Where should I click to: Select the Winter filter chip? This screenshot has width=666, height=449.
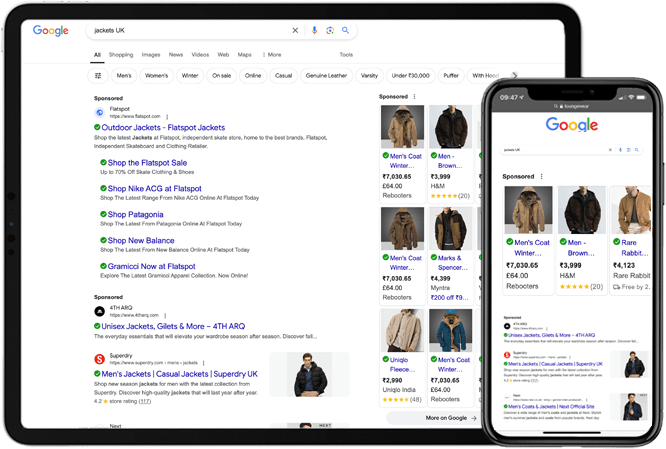(x=190, y=76)
